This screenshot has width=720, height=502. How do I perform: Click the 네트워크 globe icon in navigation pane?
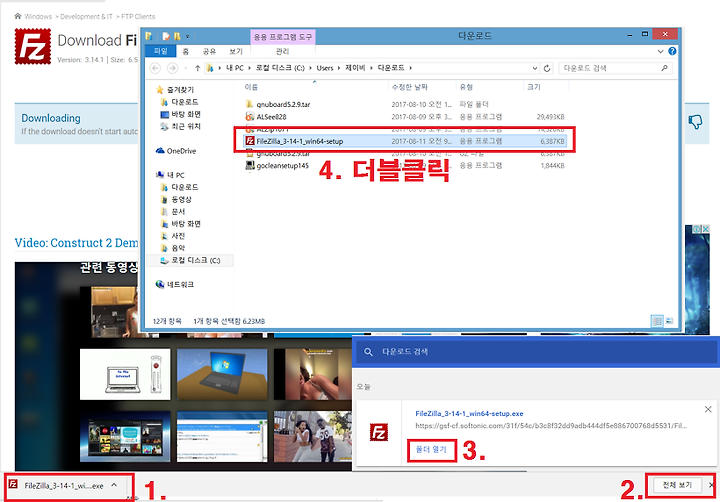pyautogui.click(x=160, y=284)
